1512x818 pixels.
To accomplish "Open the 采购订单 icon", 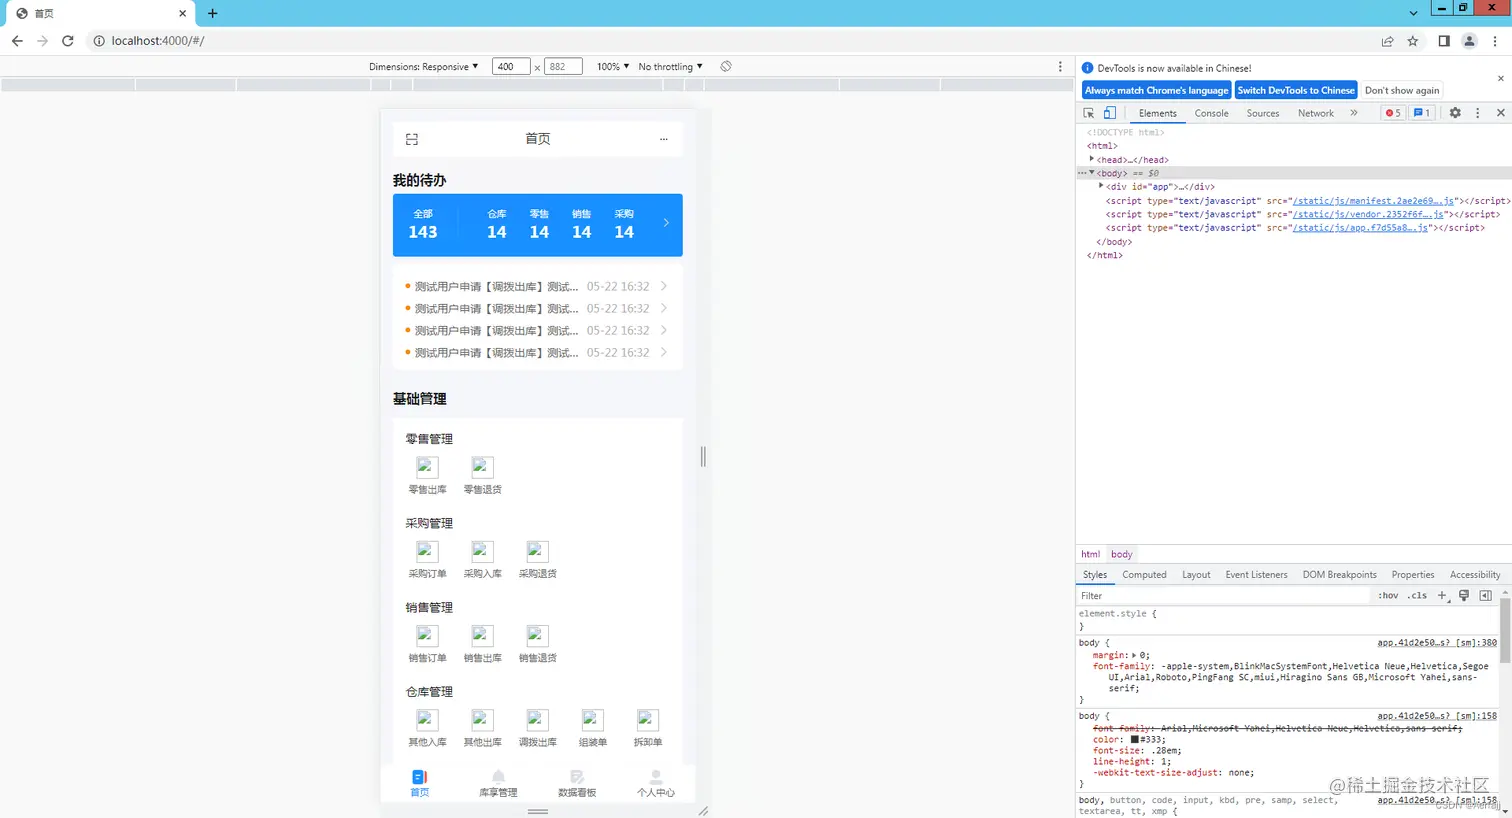I will (x=427, y=551).
